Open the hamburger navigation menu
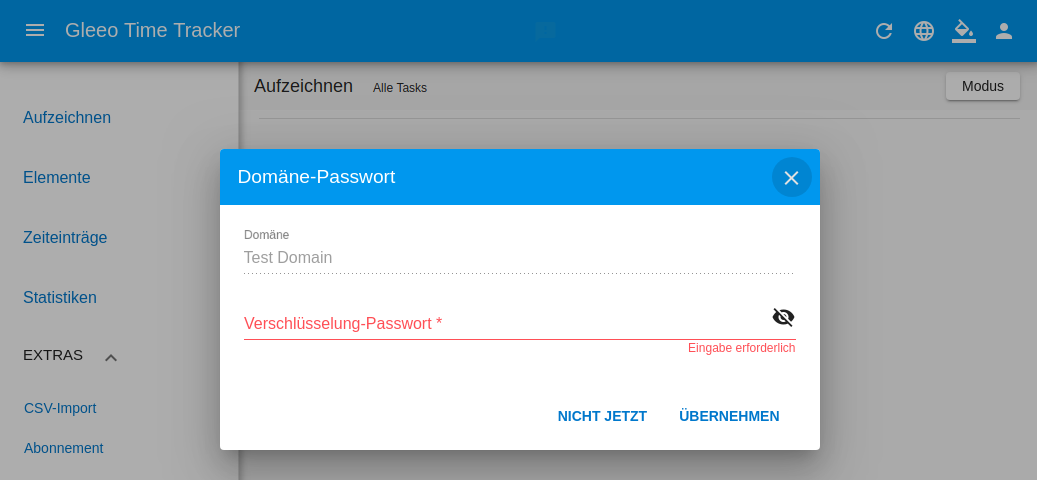This screenshot has height=480, width=1037. click(x=34, y=30)
